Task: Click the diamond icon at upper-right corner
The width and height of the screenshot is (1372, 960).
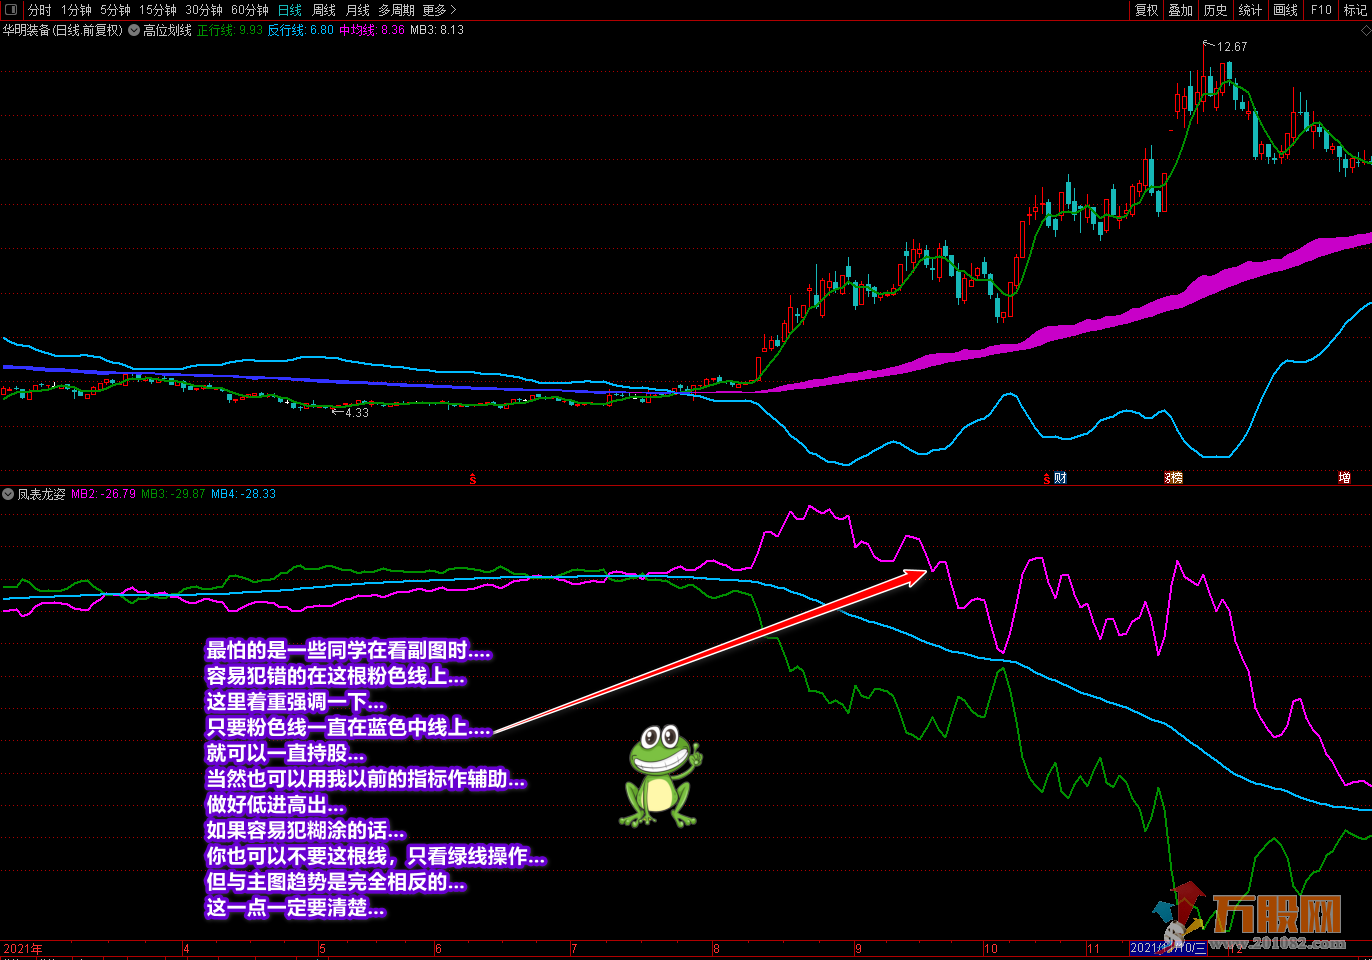Action: point(1365,31)
